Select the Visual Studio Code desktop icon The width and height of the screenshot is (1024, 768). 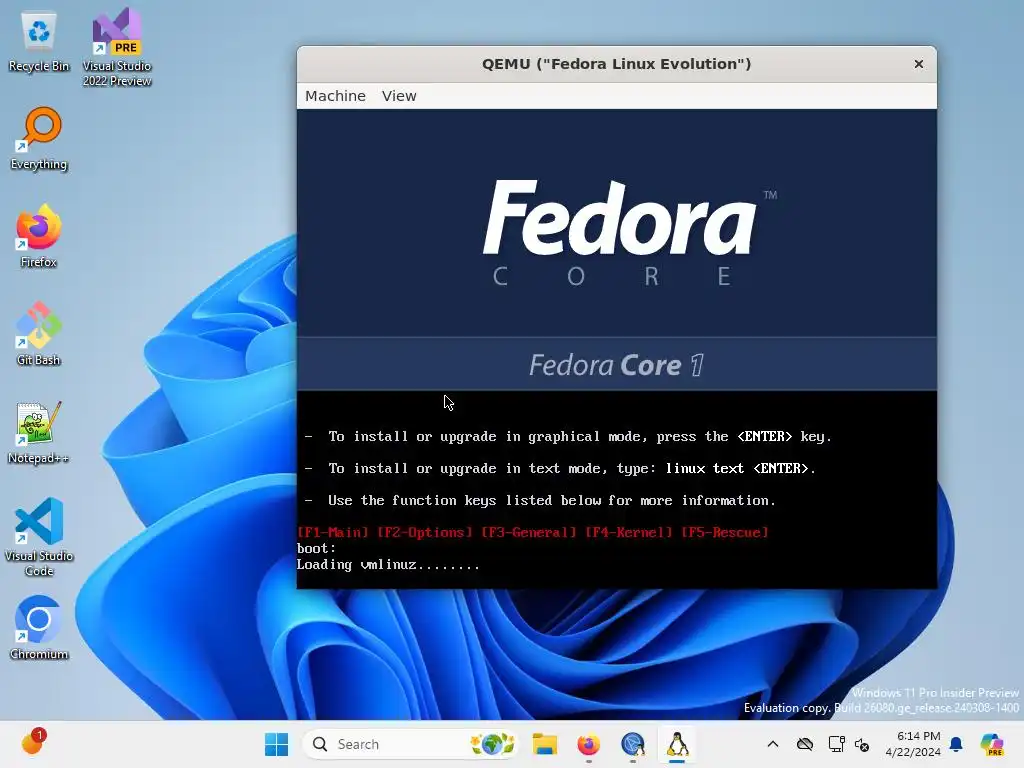[39, 537]
